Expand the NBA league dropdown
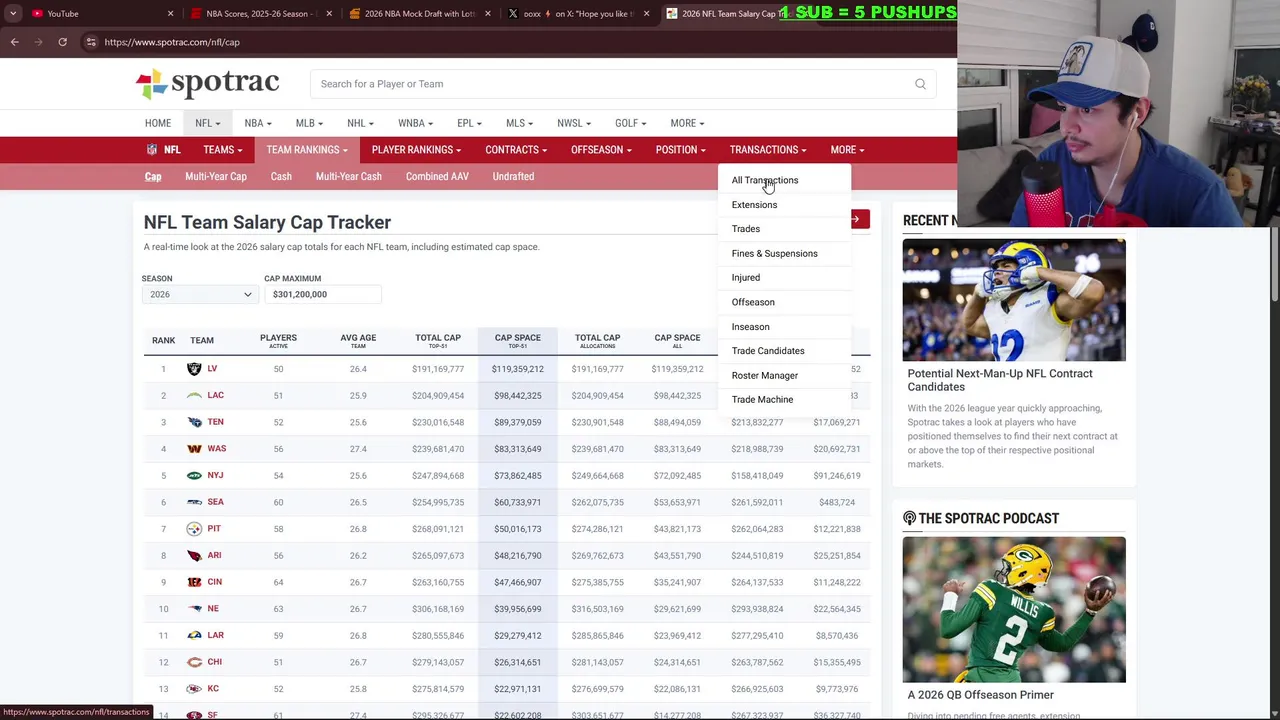This screenshot has width=1280, height=720. pos(258,123)
